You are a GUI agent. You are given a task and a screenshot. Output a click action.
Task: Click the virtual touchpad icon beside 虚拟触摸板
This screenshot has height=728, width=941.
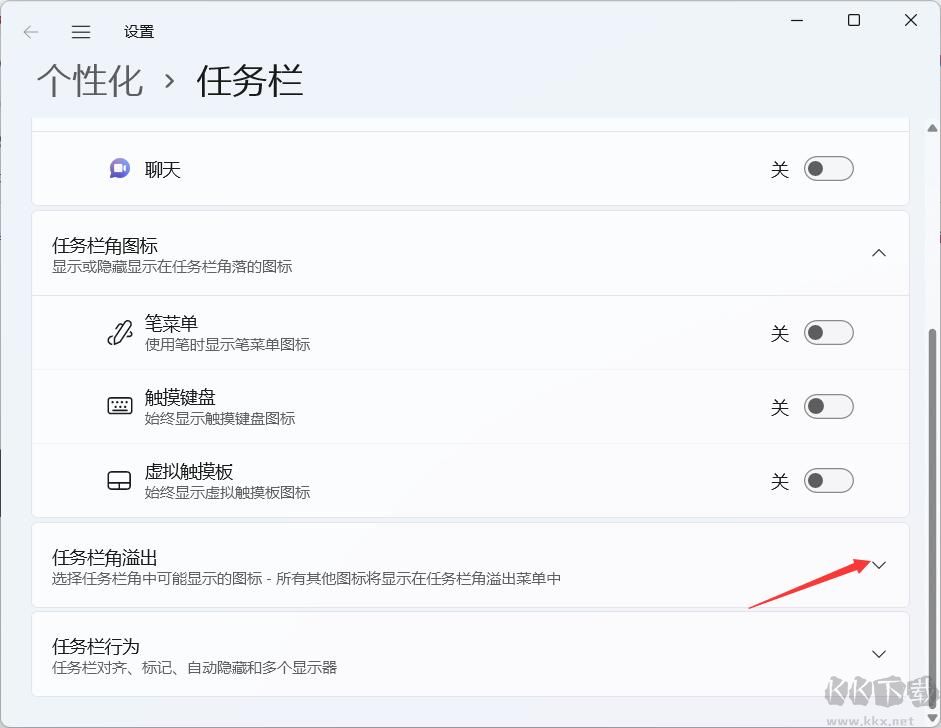118,480
